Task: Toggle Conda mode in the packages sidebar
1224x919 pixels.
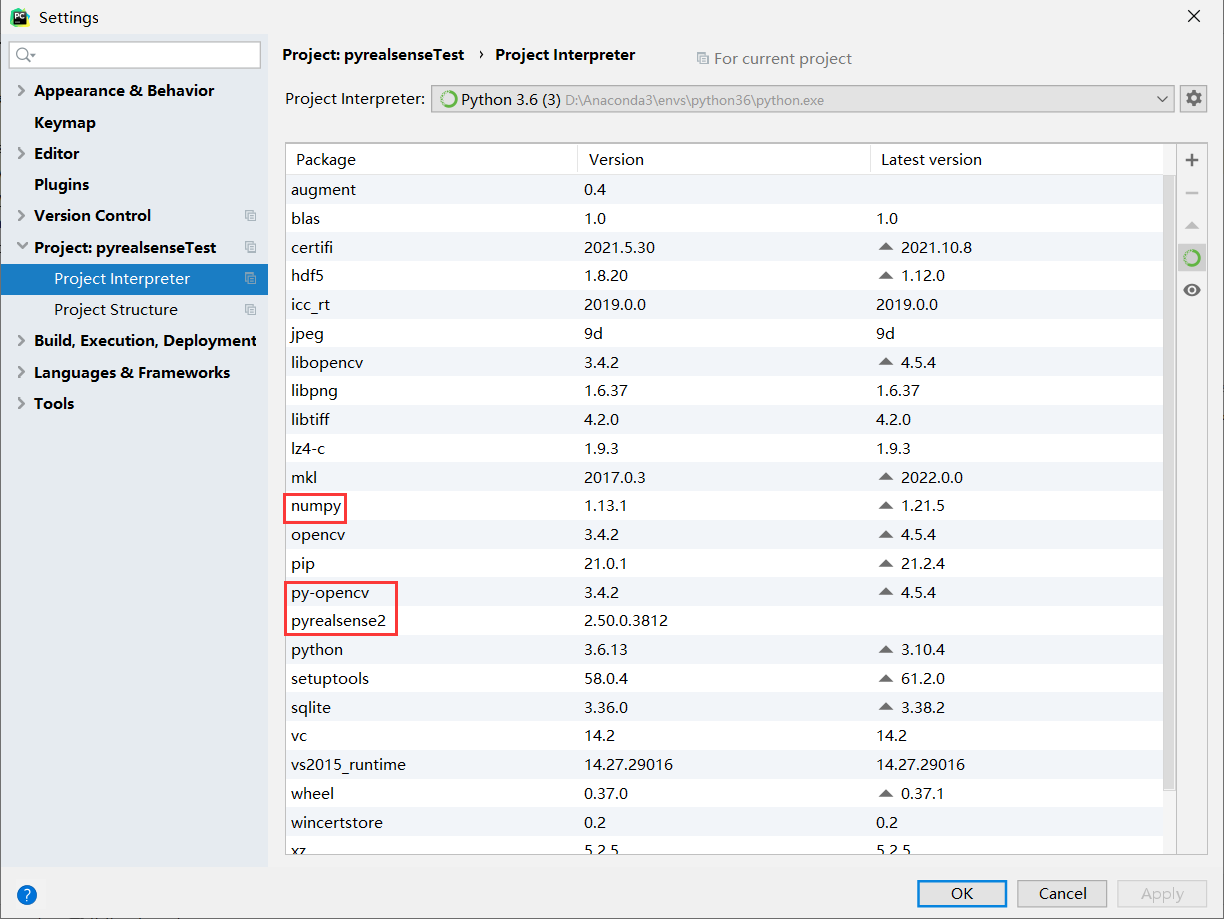Action: (1191, 257)
